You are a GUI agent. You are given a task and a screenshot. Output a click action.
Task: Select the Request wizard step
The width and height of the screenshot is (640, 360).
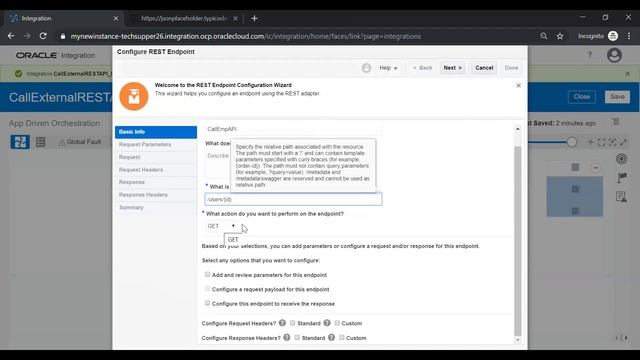(156, 157)
